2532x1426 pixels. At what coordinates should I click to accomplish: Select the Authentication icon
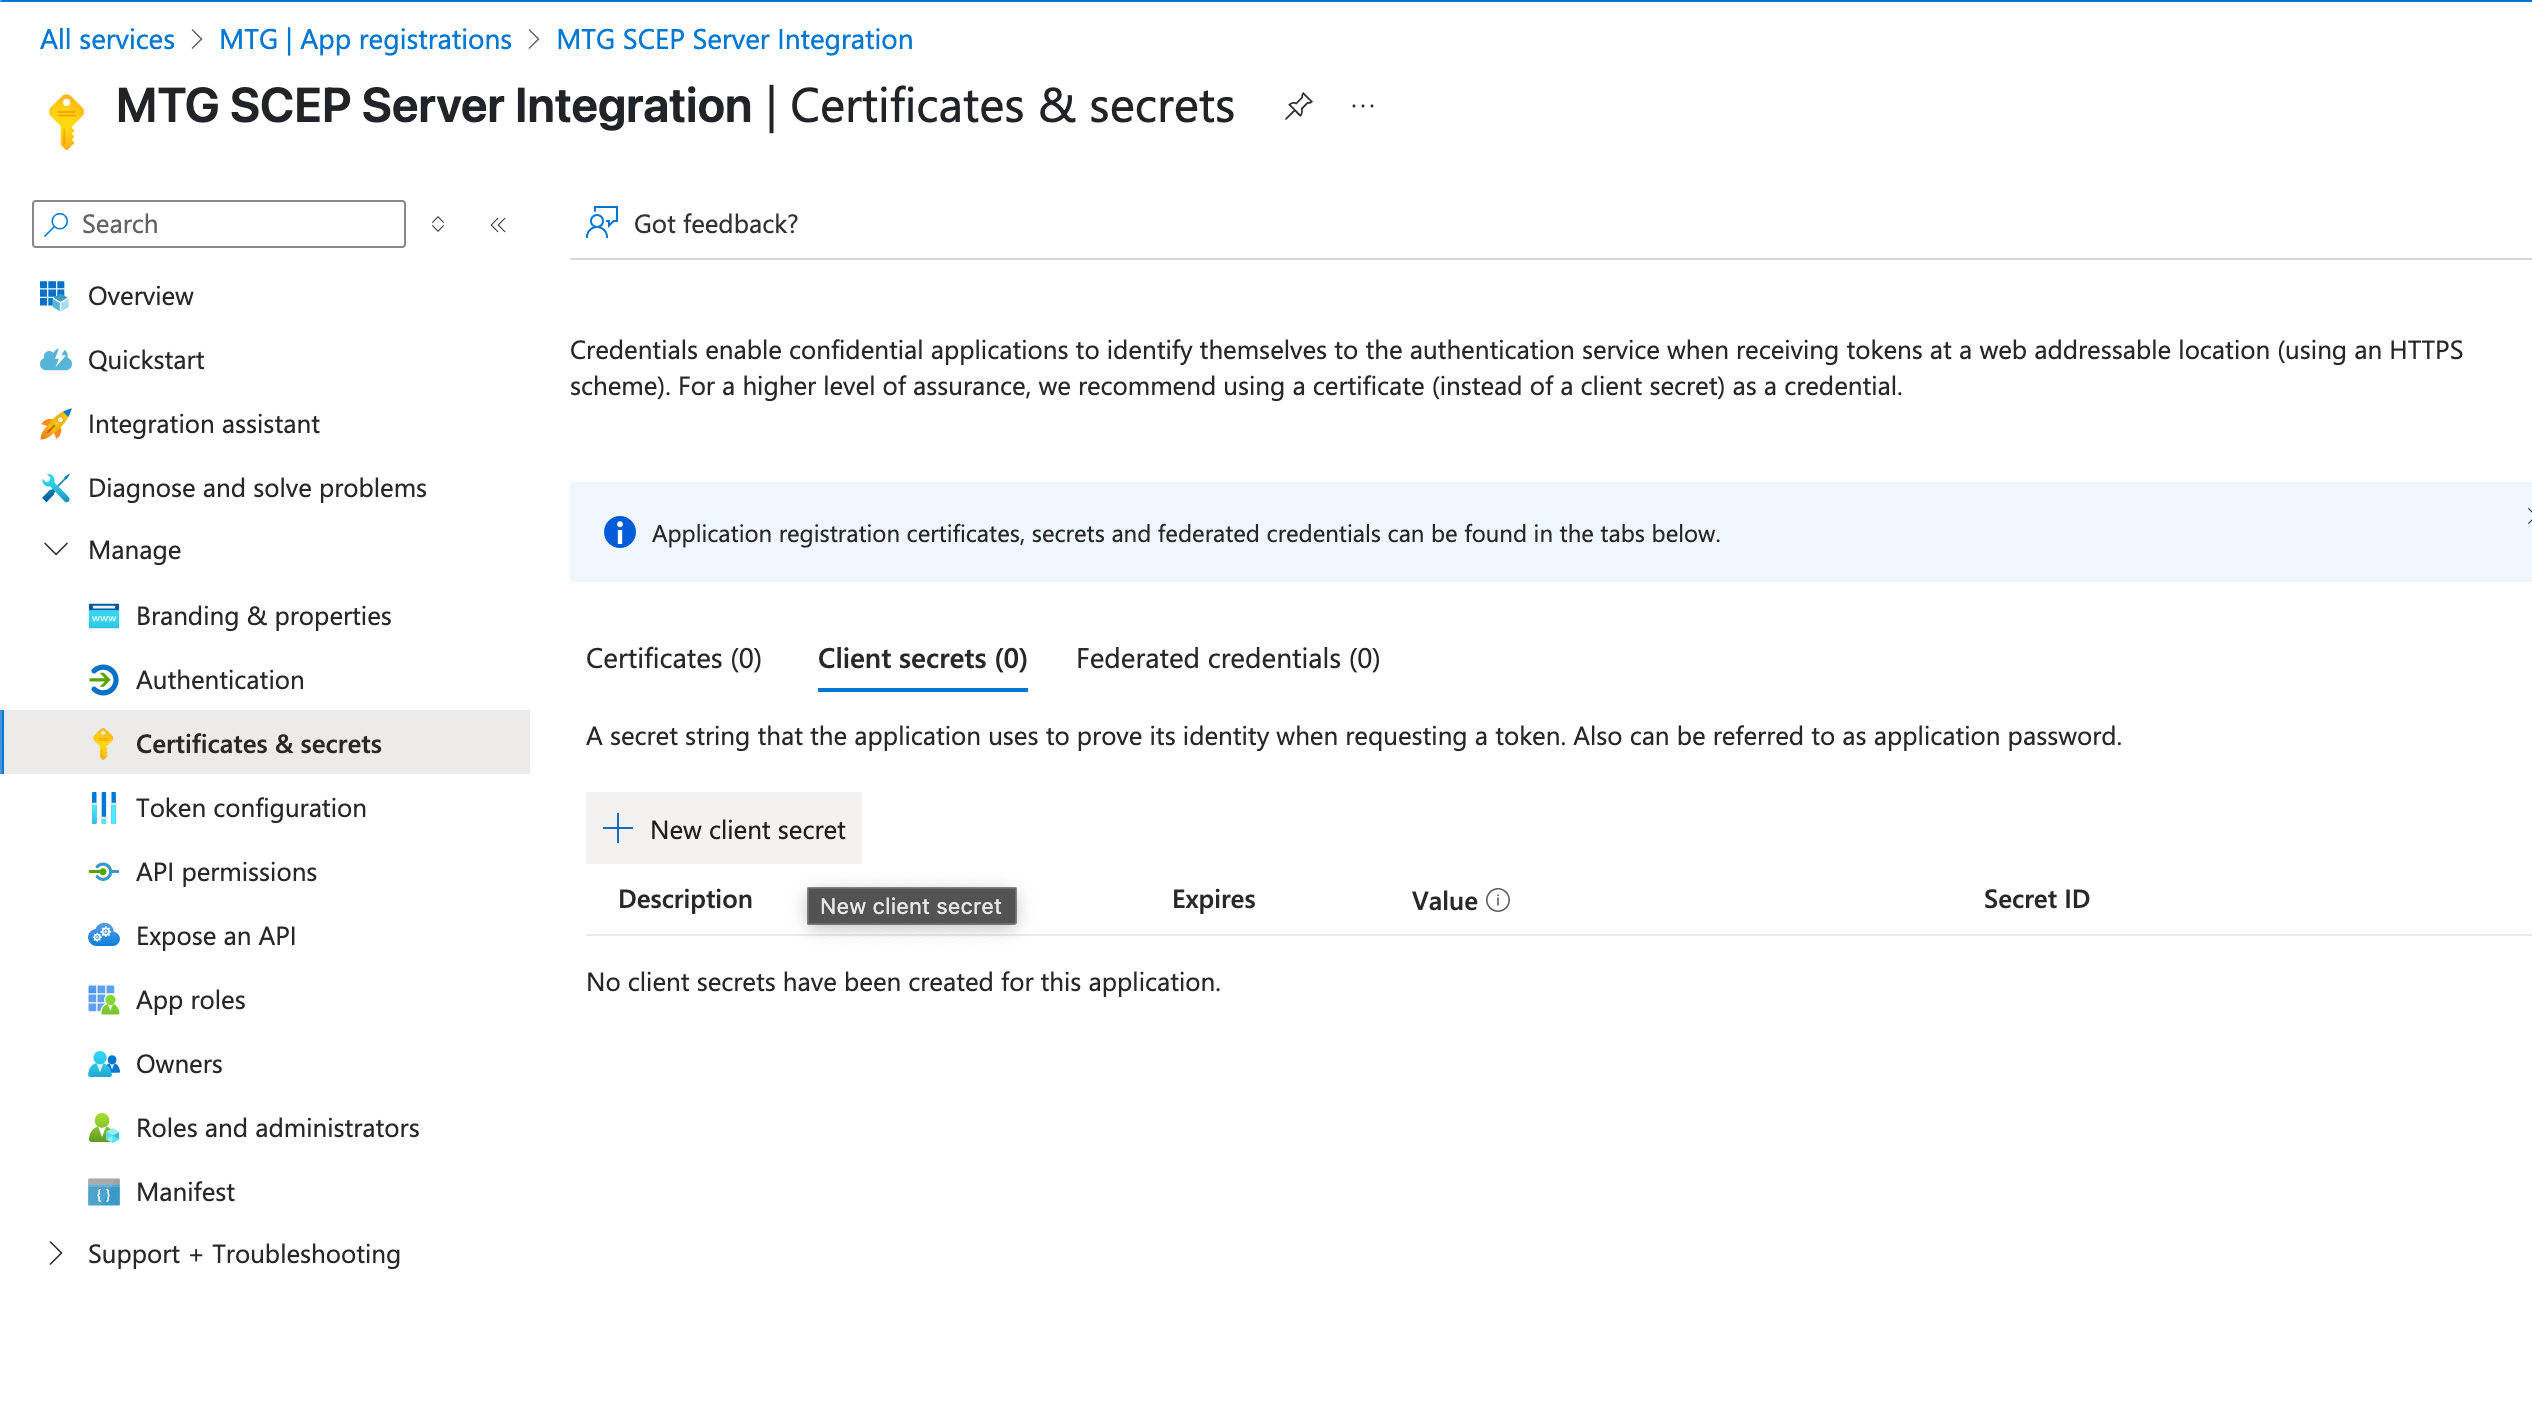[104, 679]
